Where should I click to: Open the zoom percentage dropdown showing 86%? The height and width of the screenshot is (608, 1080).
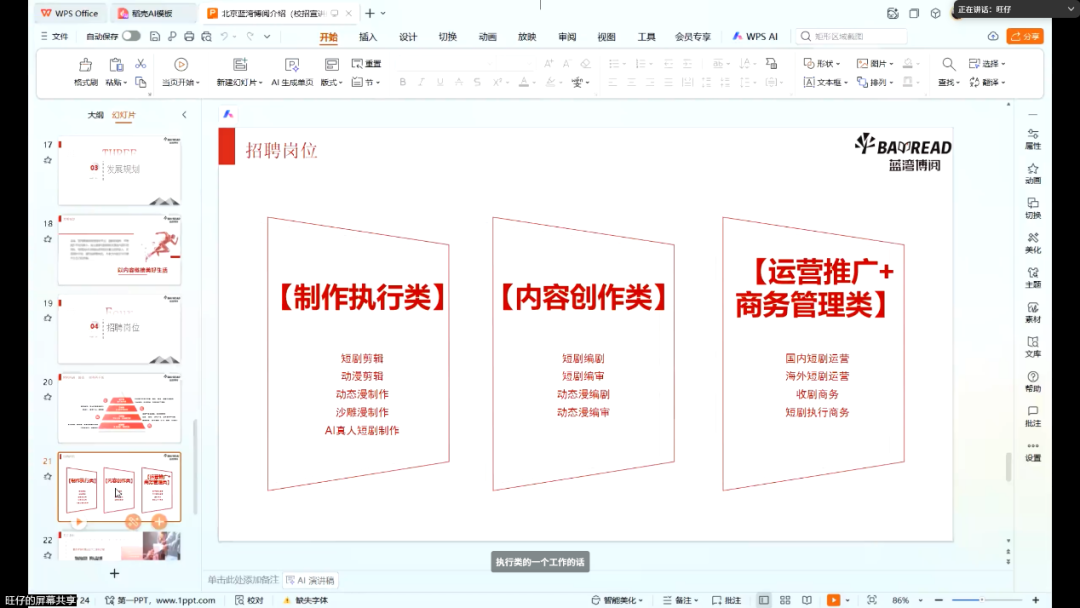click(x=903, y=600)
